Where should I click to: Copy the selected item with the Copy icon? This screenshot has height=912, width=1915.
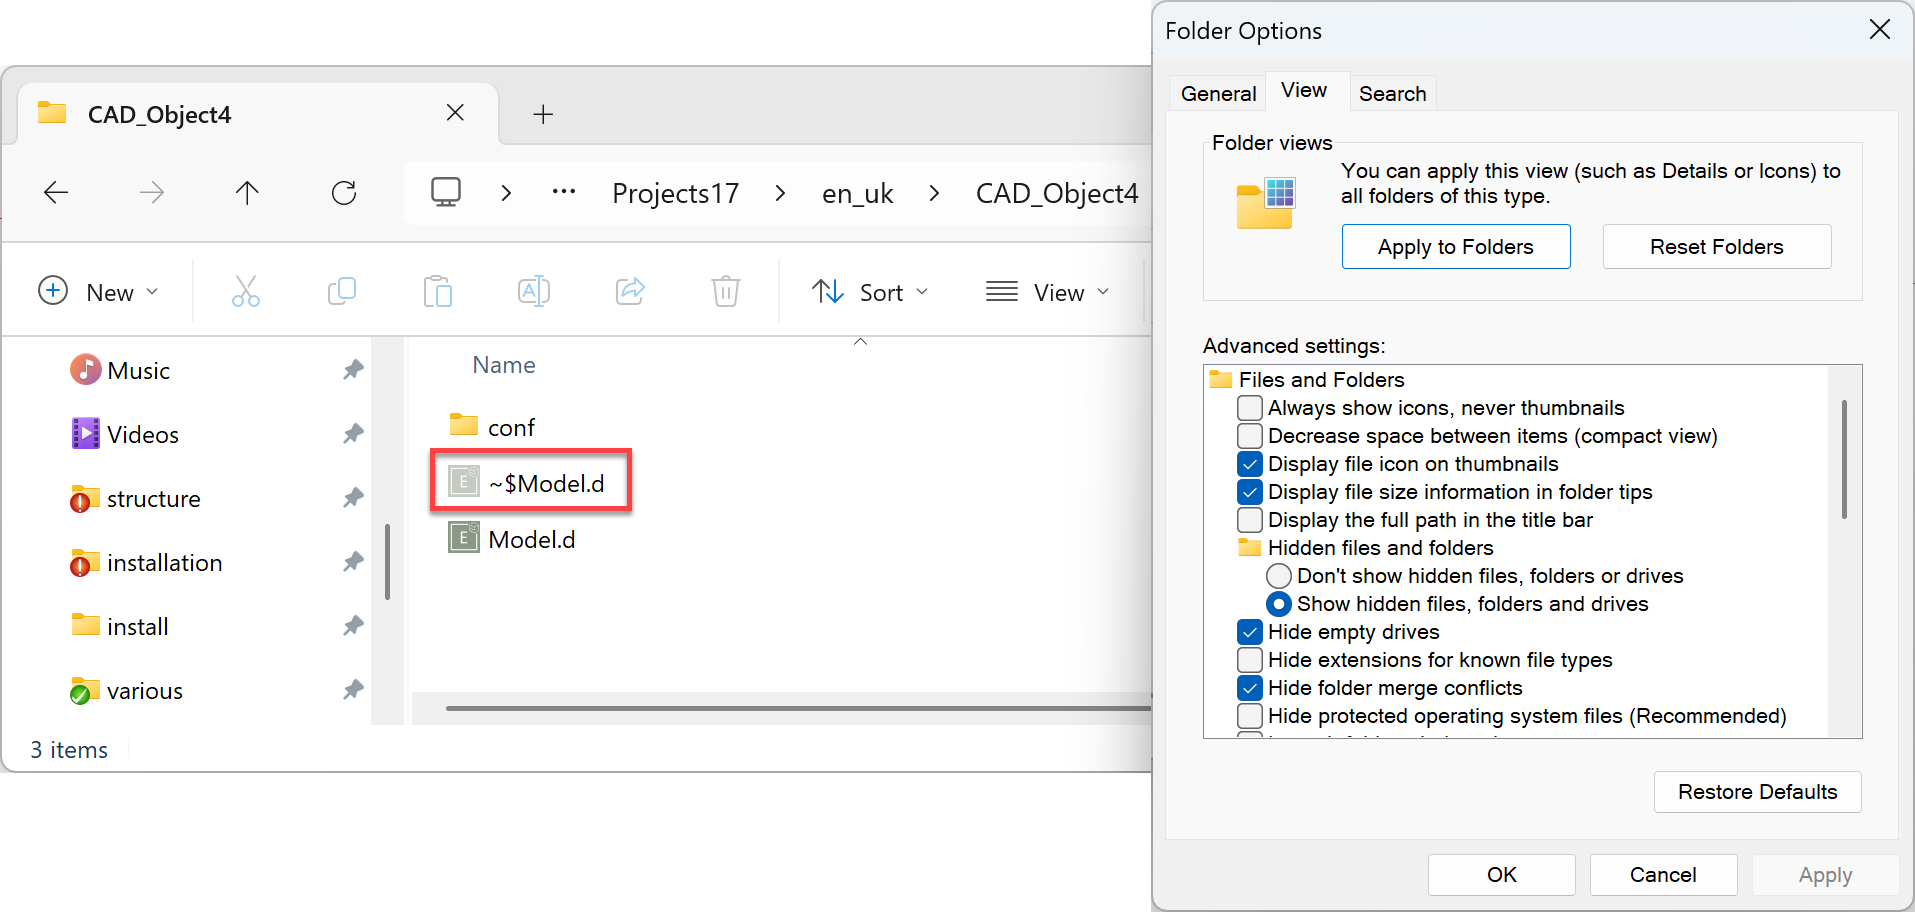(341, 291)
